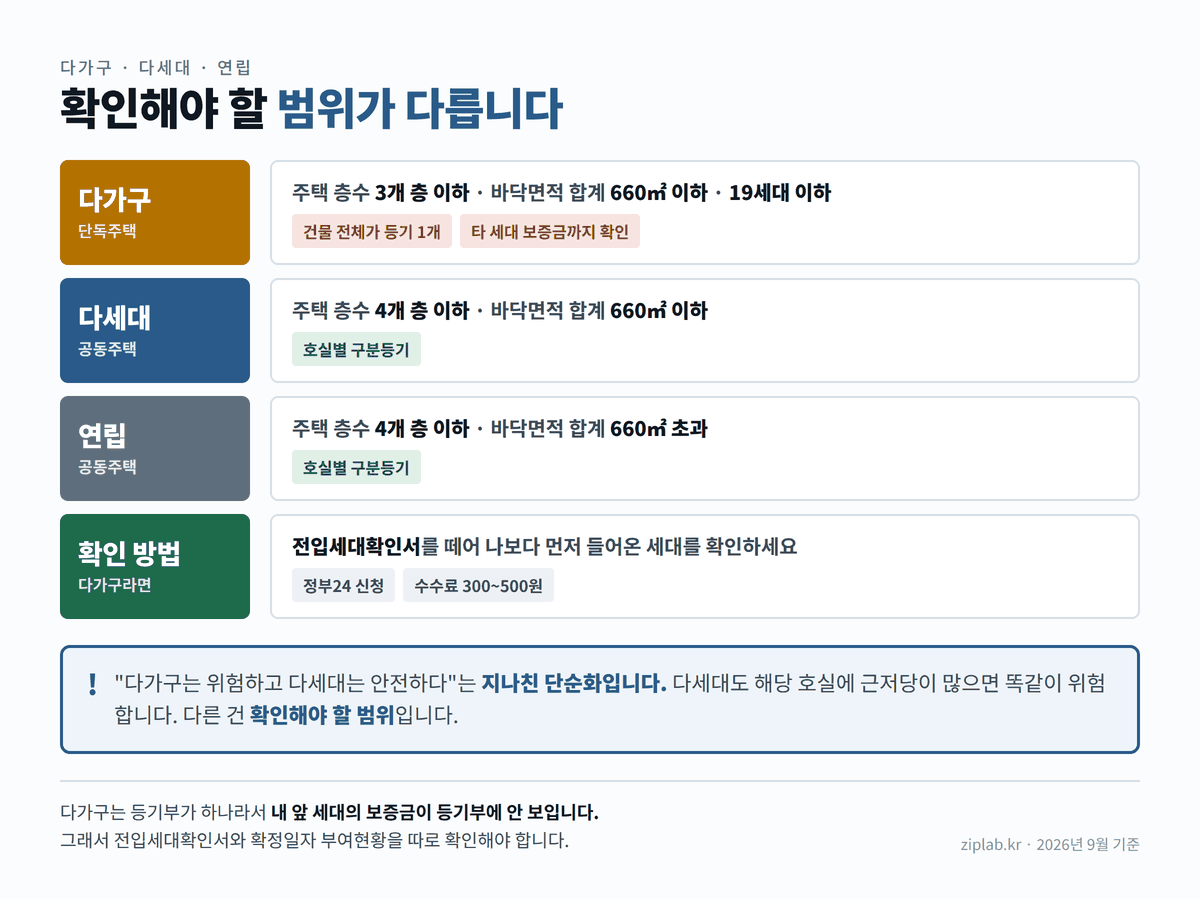Click the text '주택 층수 3개 층 이하'
The height and width of the screenshot is (899, 1200).
coord(380,192)
